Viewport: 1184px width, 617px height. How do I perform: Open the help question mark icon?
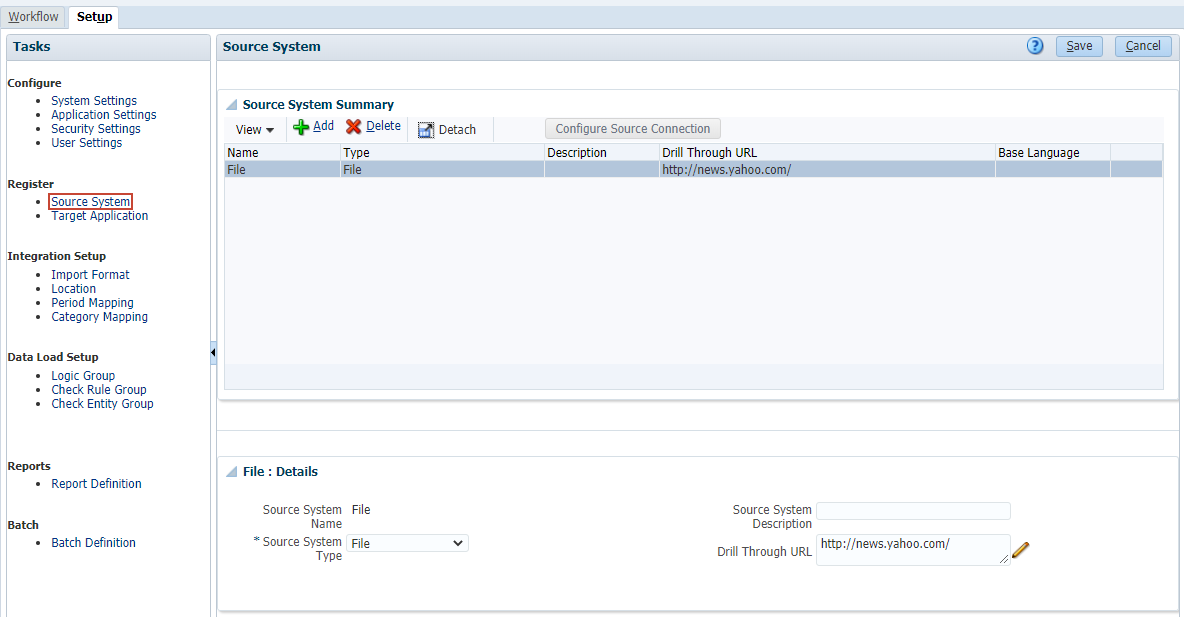(x=1035, y=46)
